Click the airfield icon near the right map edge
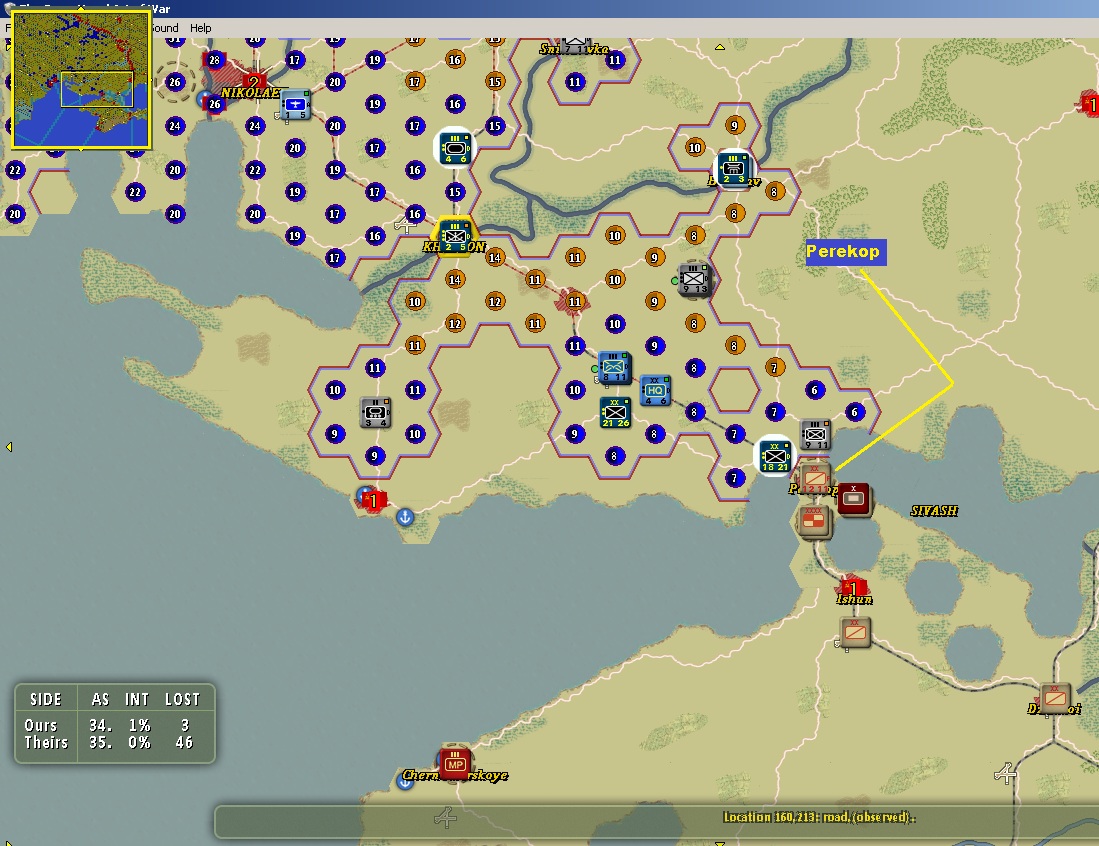 (1005, 773)
